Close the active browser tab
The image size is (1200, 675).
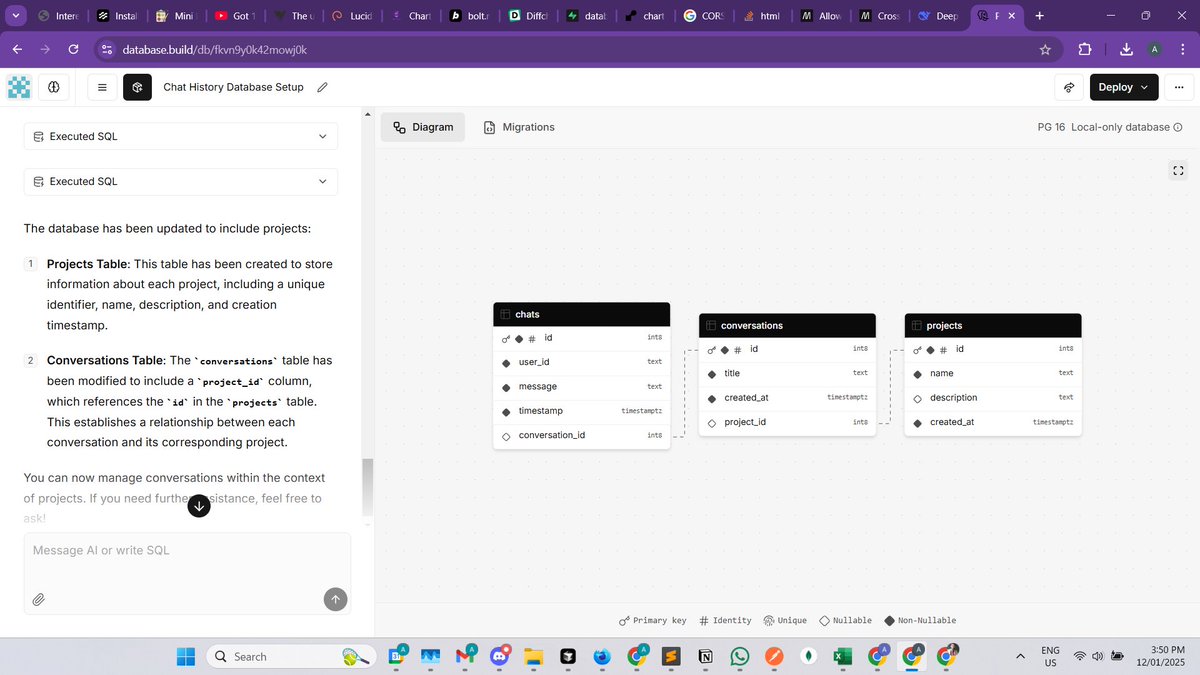(x=1009, y=16)
